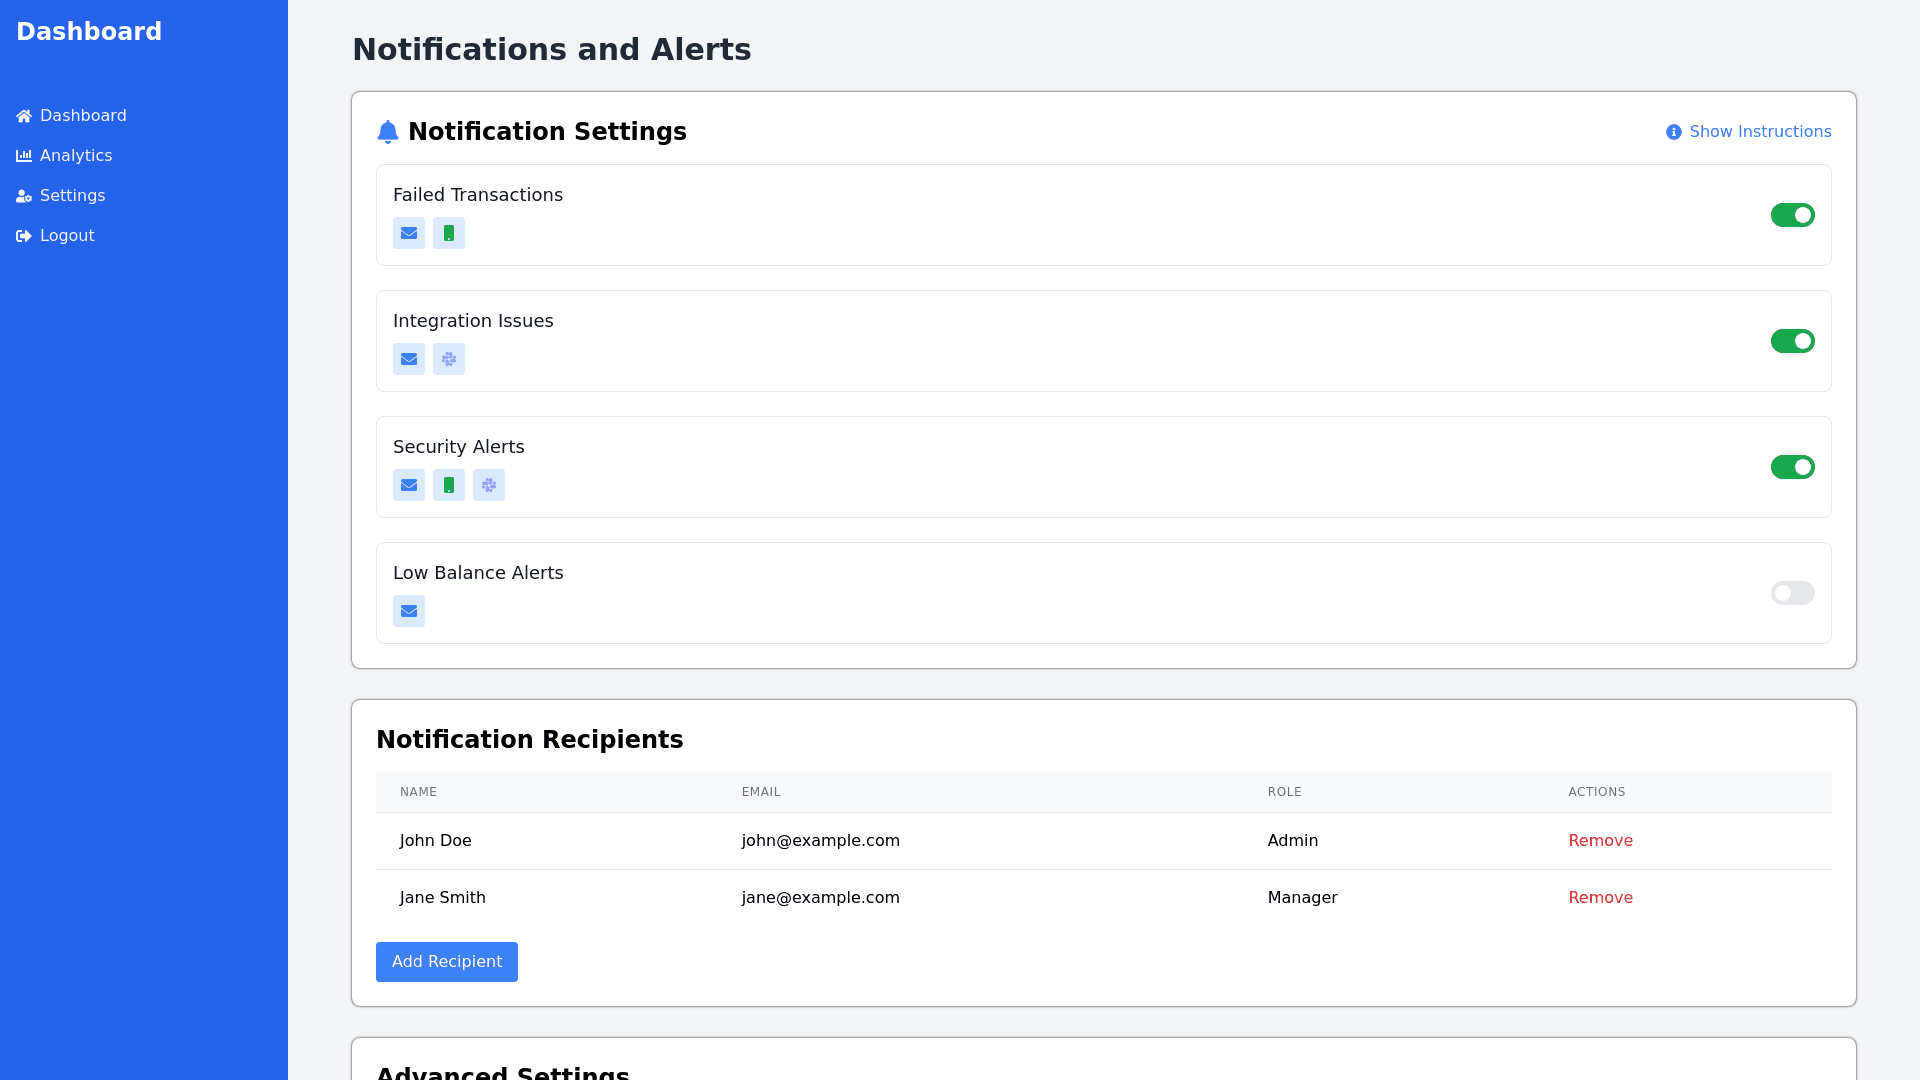Enable Low Balance Alerts toggle
This screenshot has width=1920, height=1080.
pos(1792,593)
